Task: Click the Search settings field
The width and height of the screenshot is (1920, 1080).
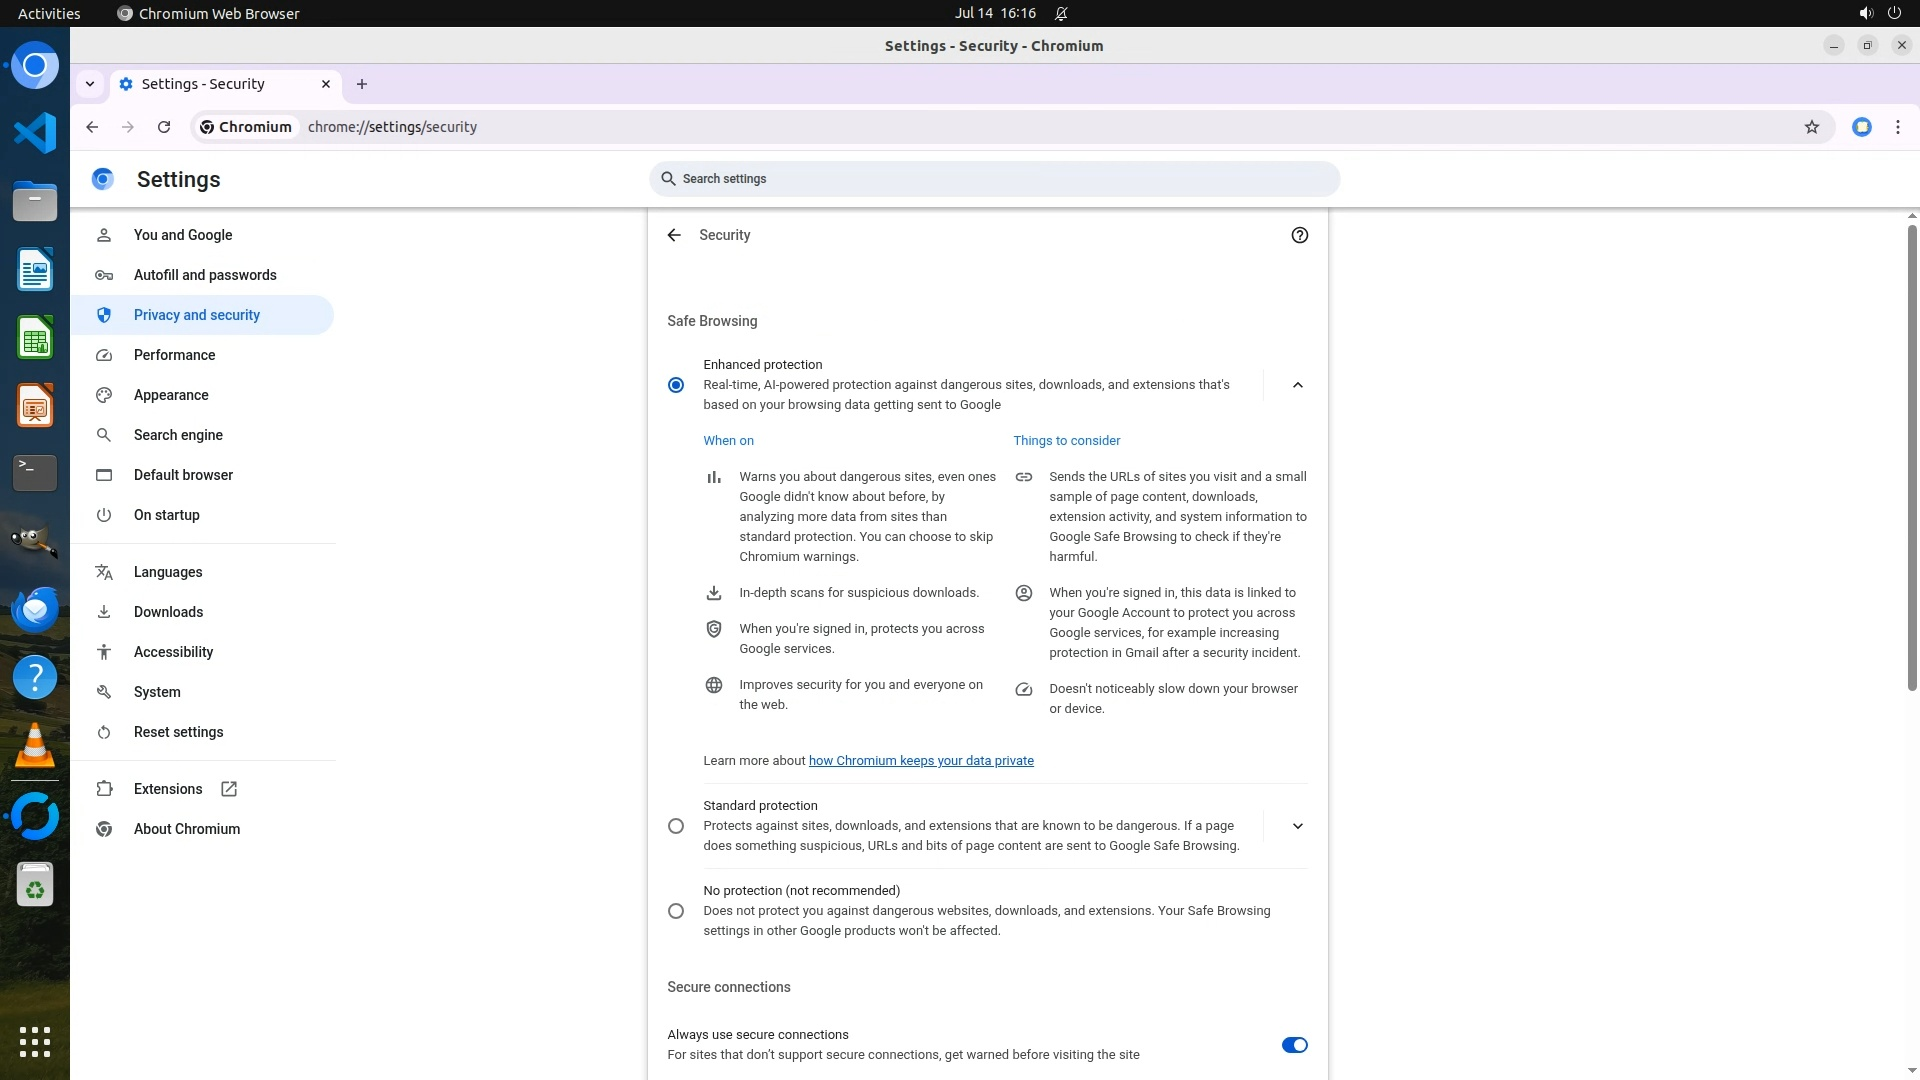Action: pyautogui.click(x=994, y=179)
